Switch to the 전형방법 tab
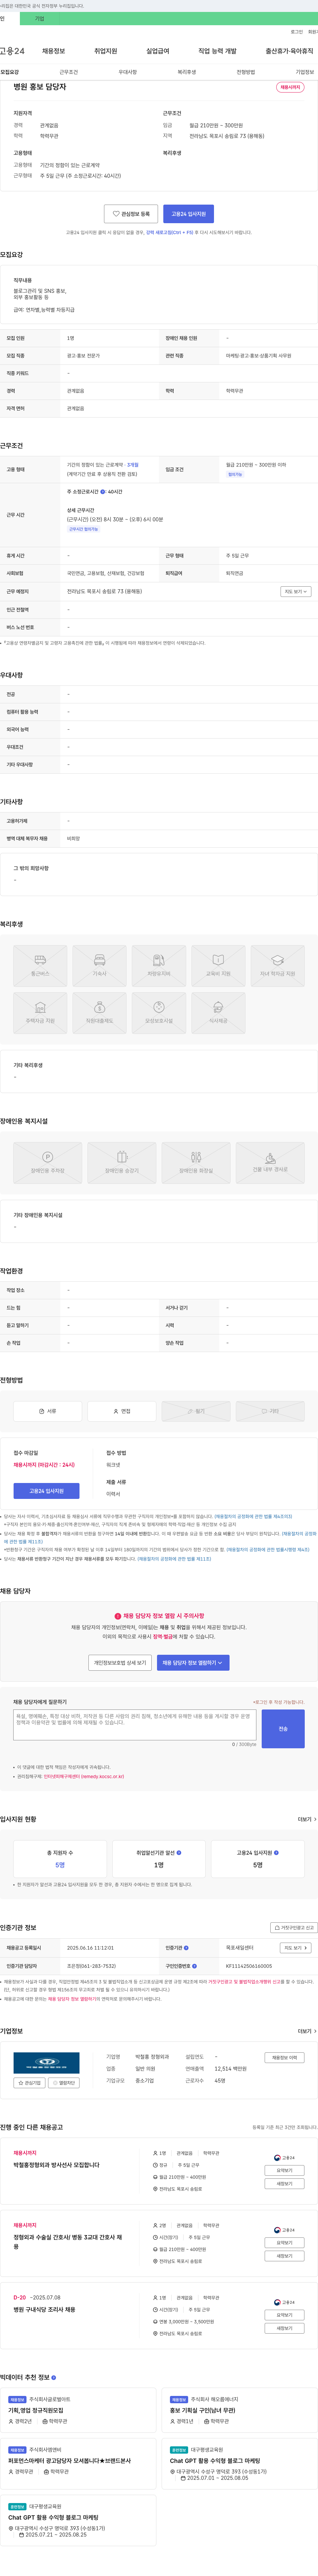The width and height of the screenshot is (318, 2576). pyautogui.click(x=246, y=72)
